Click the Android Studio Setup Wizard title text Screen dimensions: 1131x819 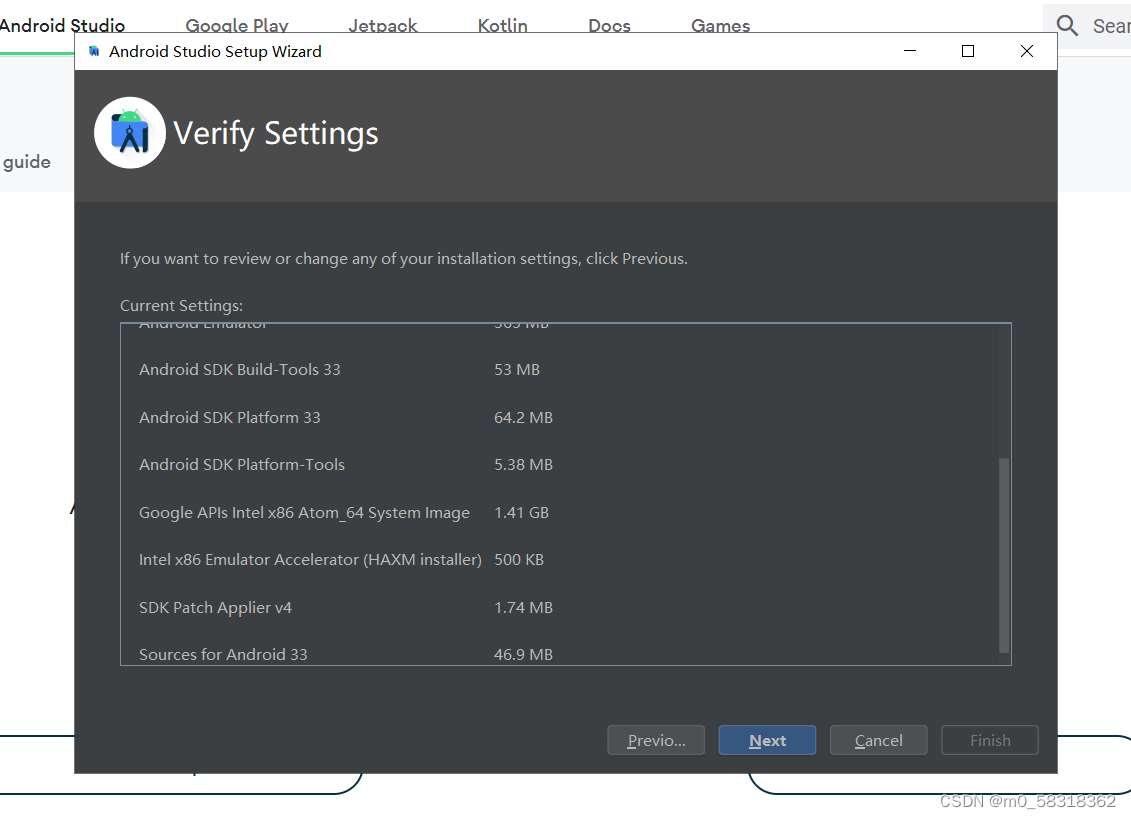tap(215, 51)
